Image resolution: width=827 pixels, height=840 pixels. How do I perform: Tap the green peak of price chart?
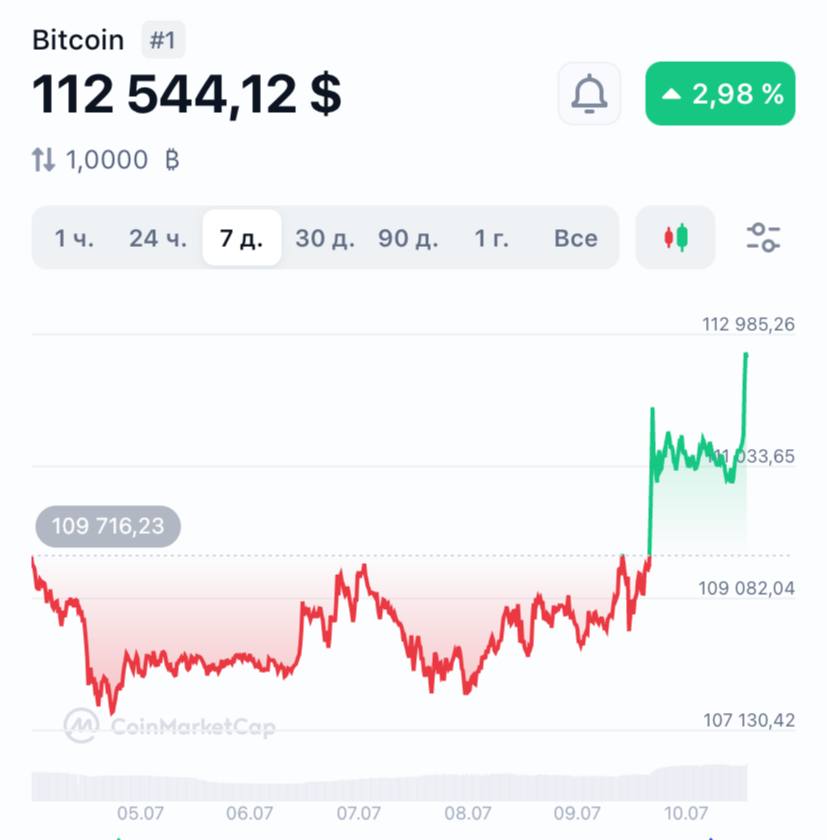(x=746, y=355)
